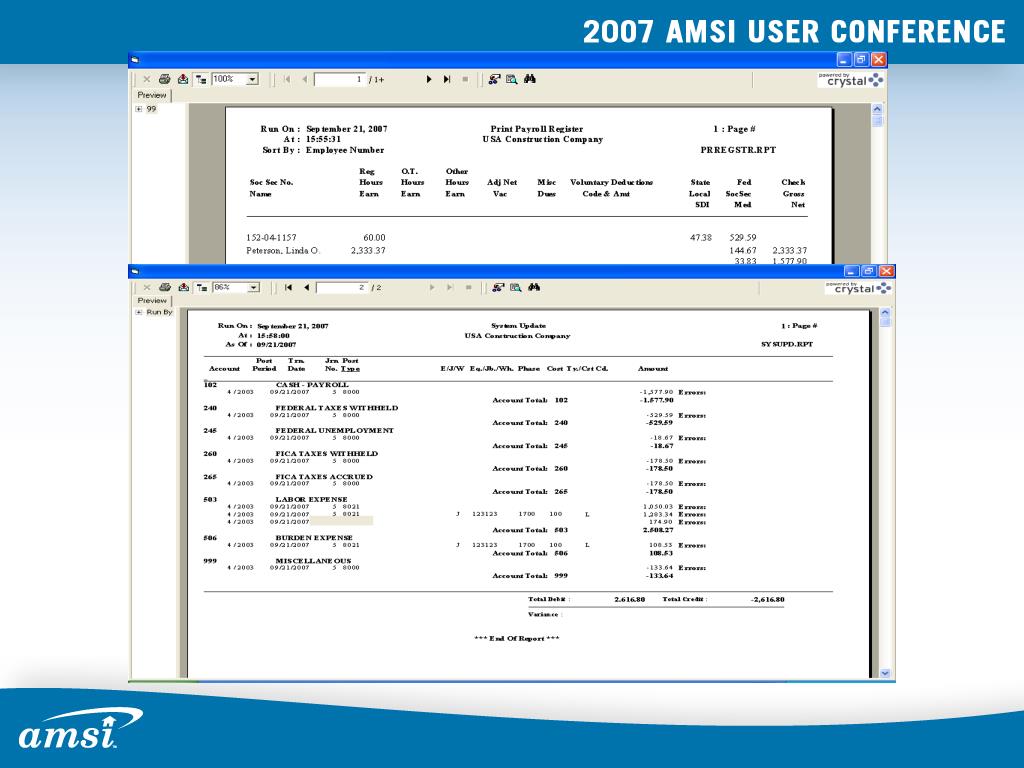Click Total Credit amount -2,616.80
This screenshot has height=768, width=1024.
click(767, 600)
